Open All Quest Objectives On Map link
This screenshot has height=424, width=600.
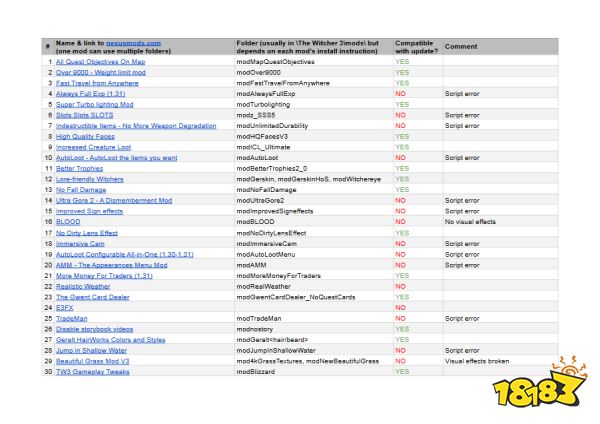[98, 62]
